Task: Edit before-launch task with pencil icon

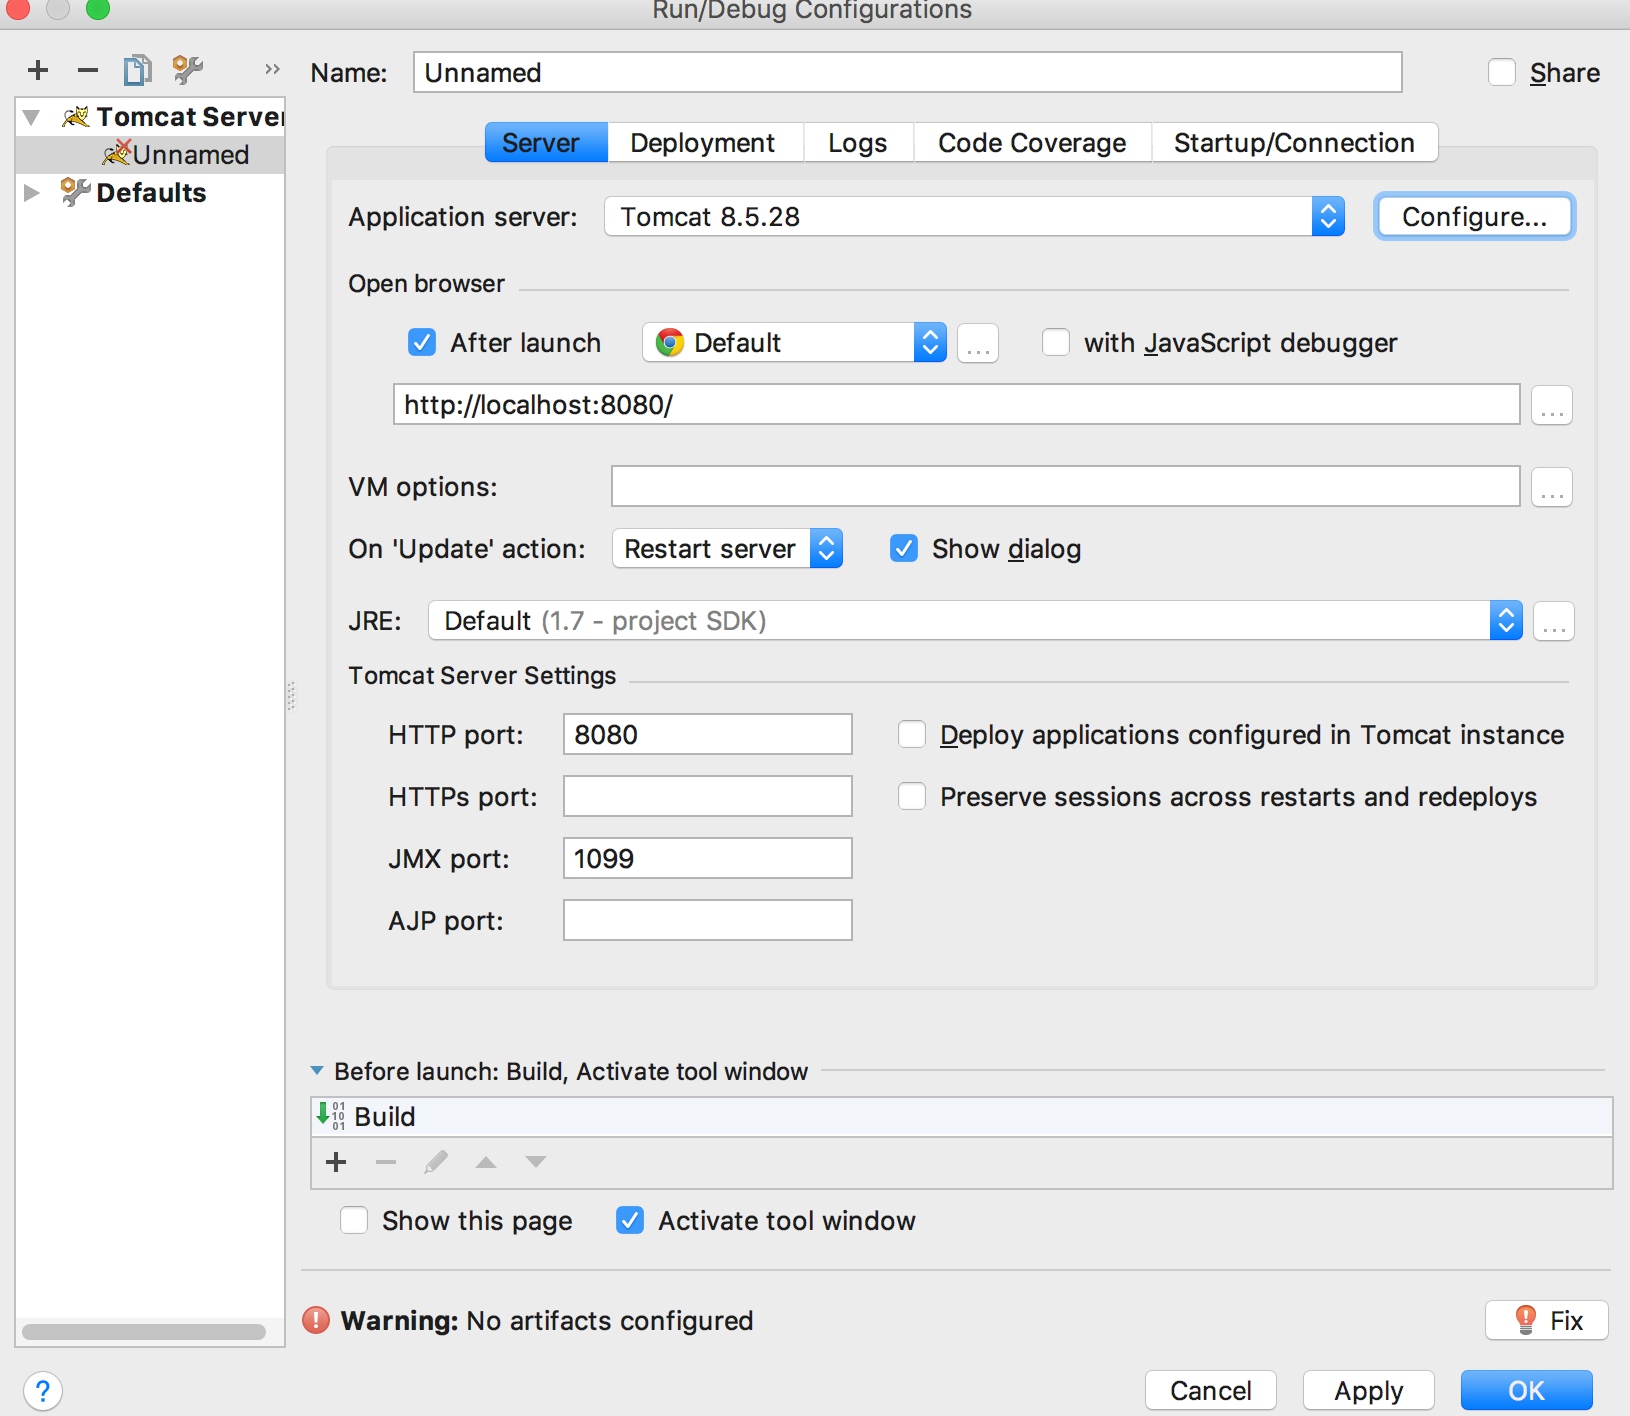Action: [436, 1162]
